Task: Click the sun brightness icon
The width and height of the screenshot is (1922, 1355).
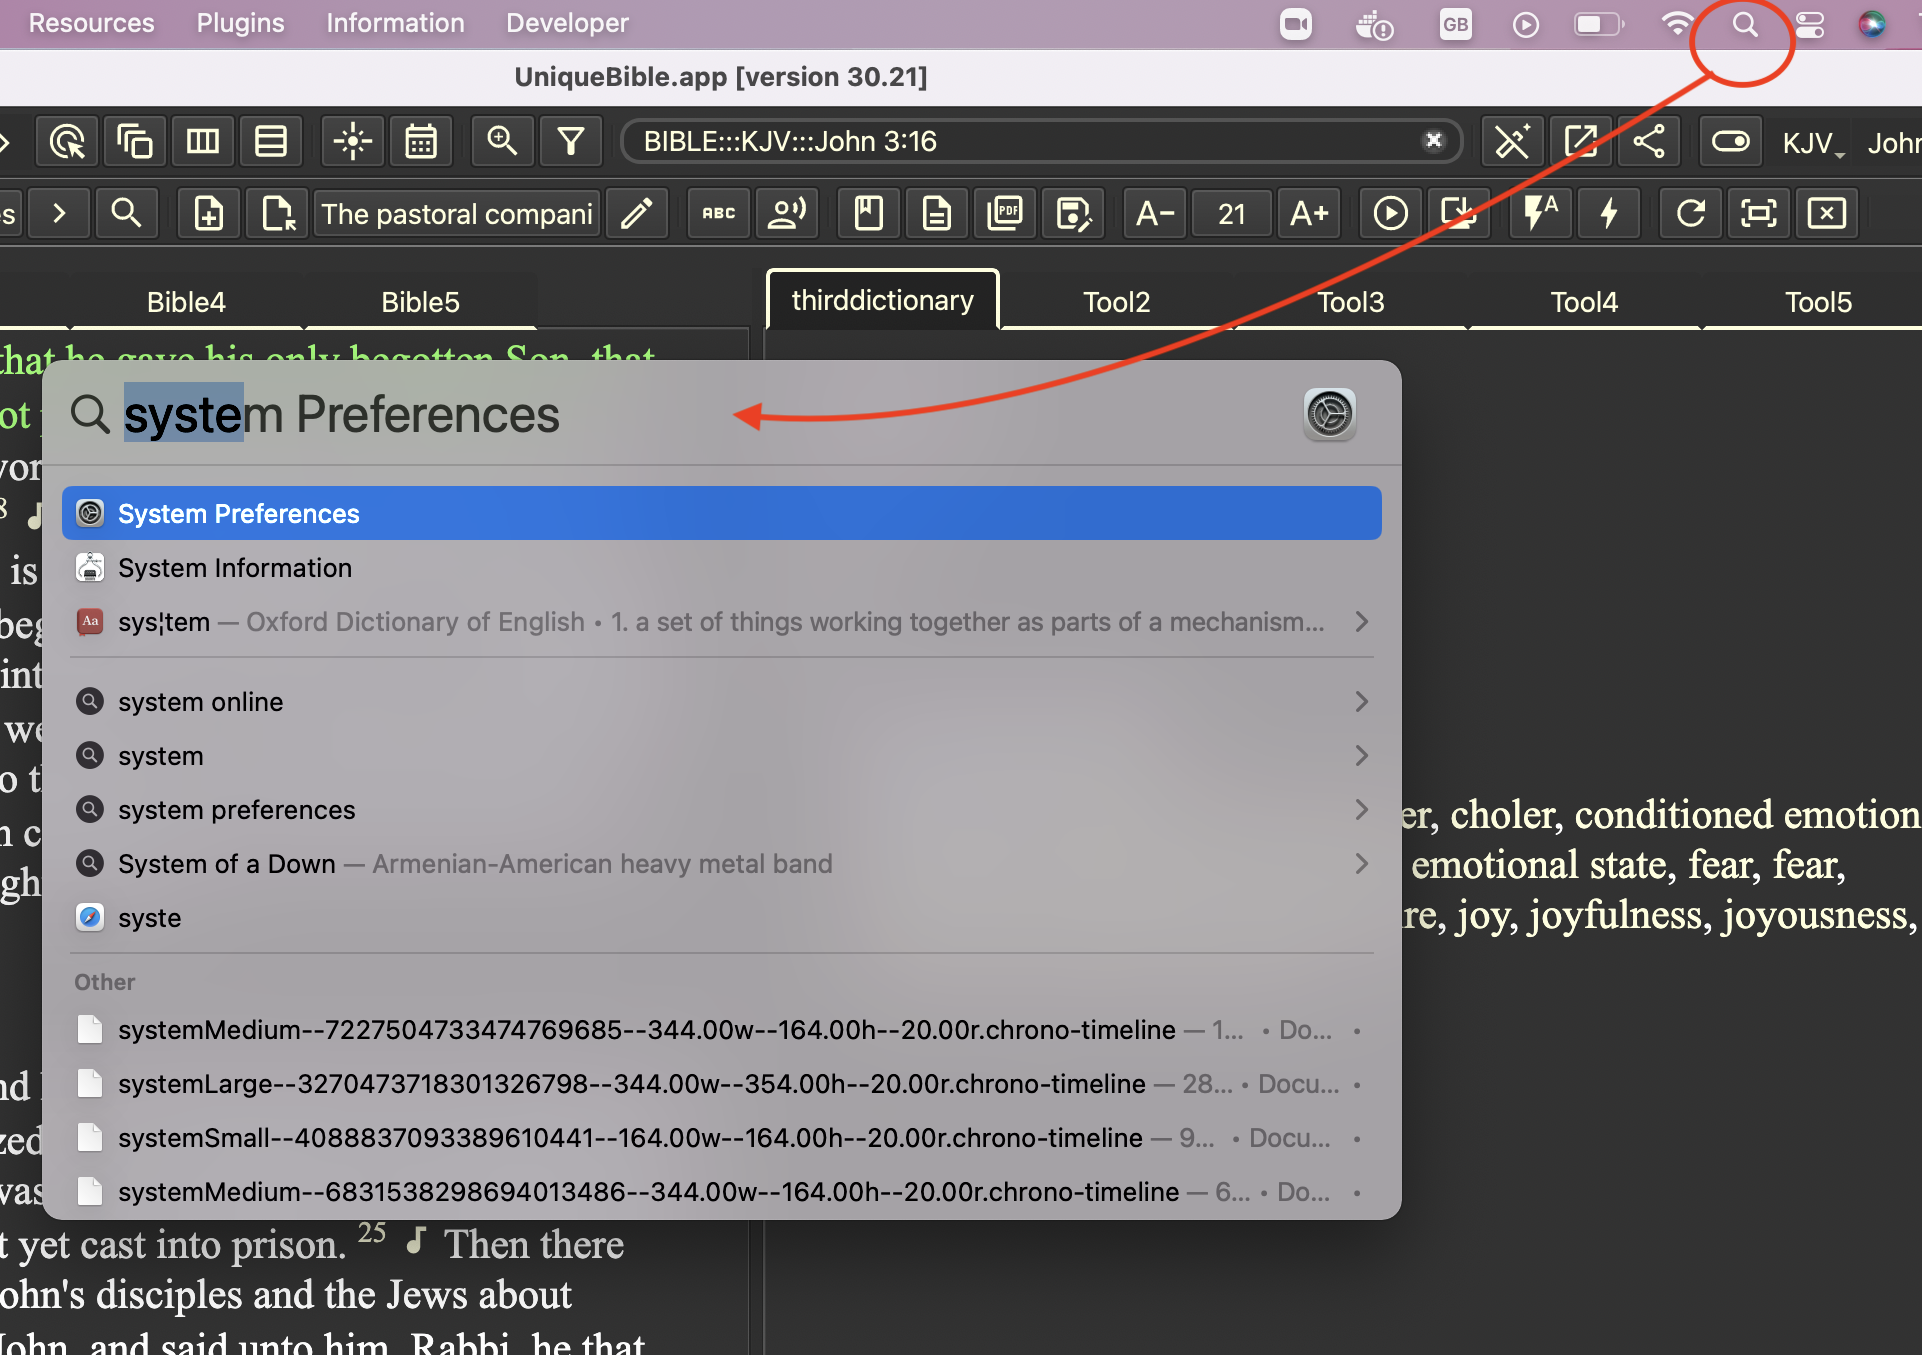Action: tap(353, 141)
